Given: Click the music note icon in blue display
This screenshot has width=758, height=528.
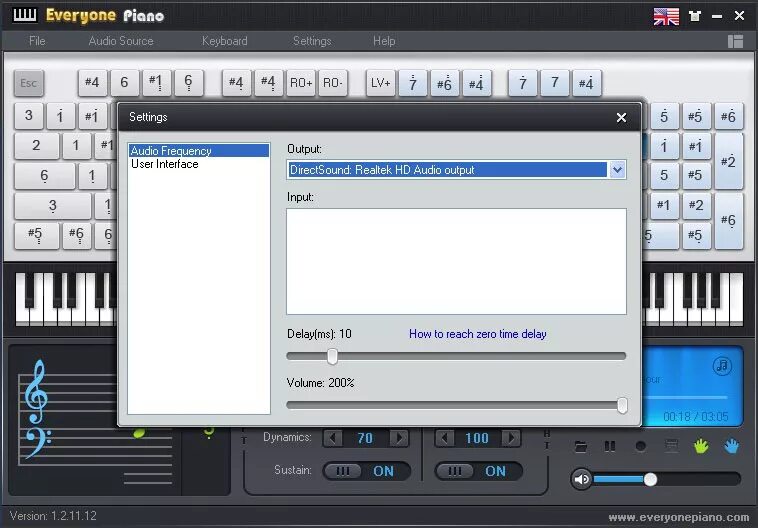Looking at the screenshot, I should pos(722,366).
